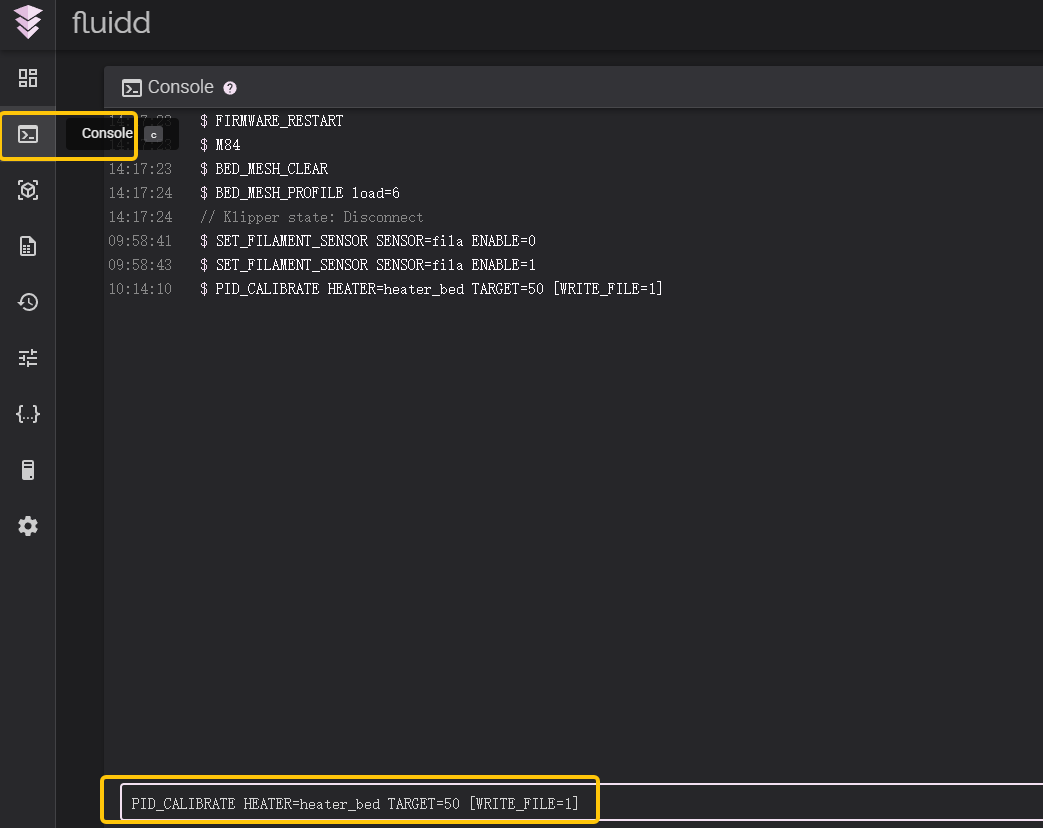
Task: Open the System icon in sidebar
Action: point(28,470)
